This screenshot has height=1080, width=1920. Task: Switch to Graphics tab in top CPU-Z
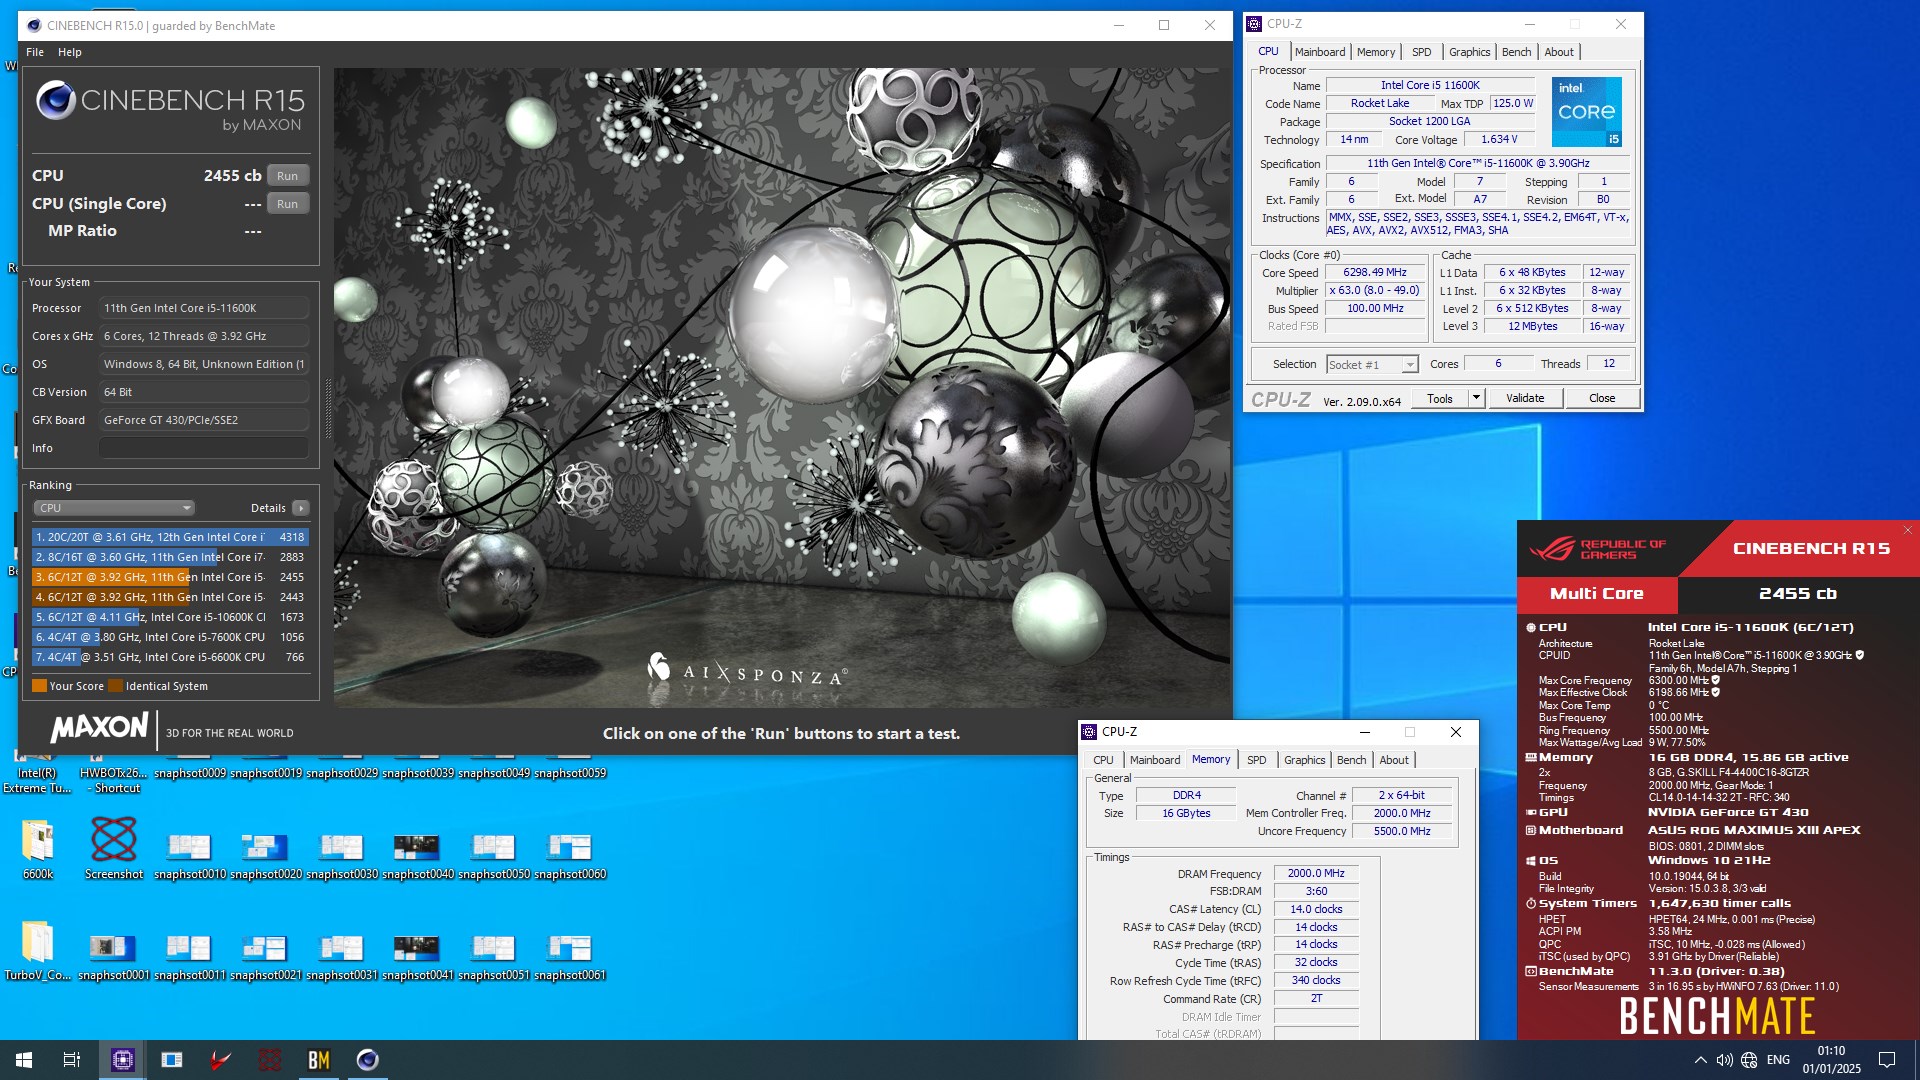[x=1469, y=52]
